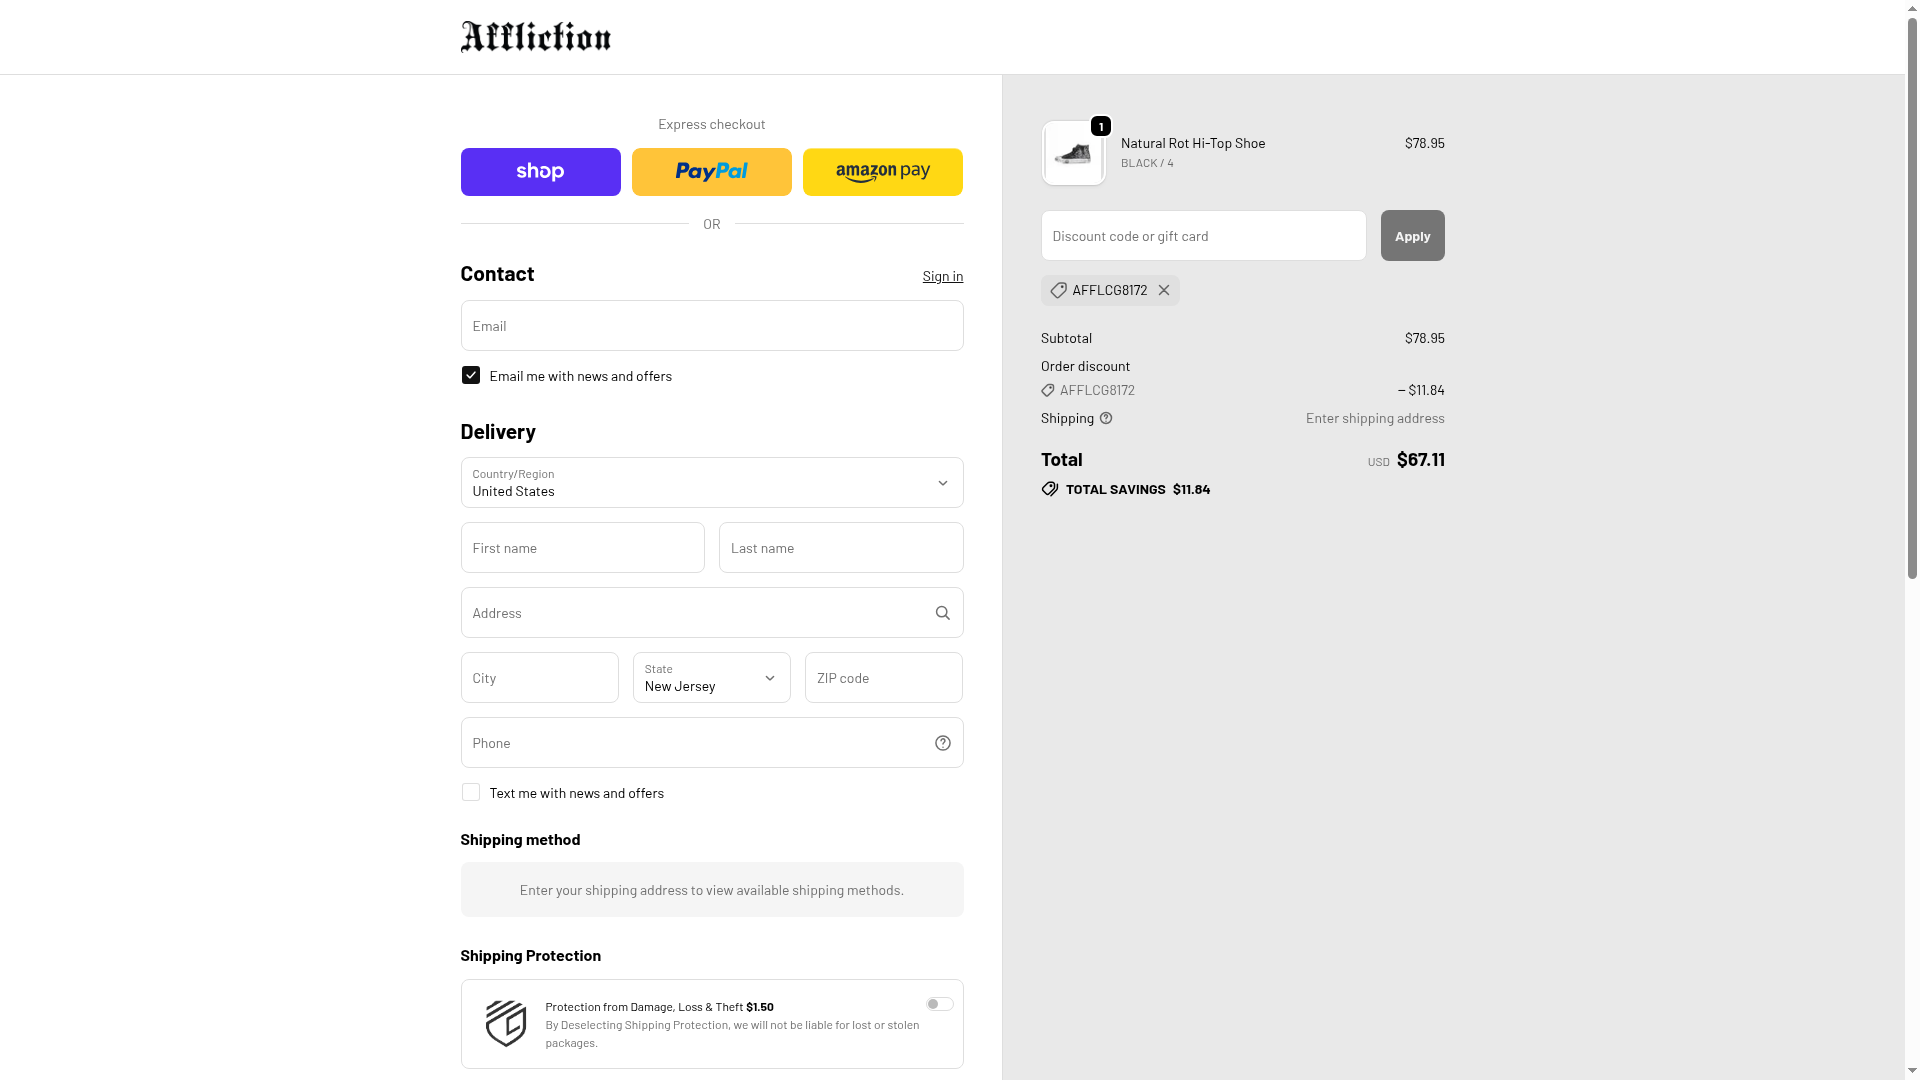This screenshot has width=1920, height=1080.
Task: Click the page vertical scrollbar
Action: [x=1912, y=300]
